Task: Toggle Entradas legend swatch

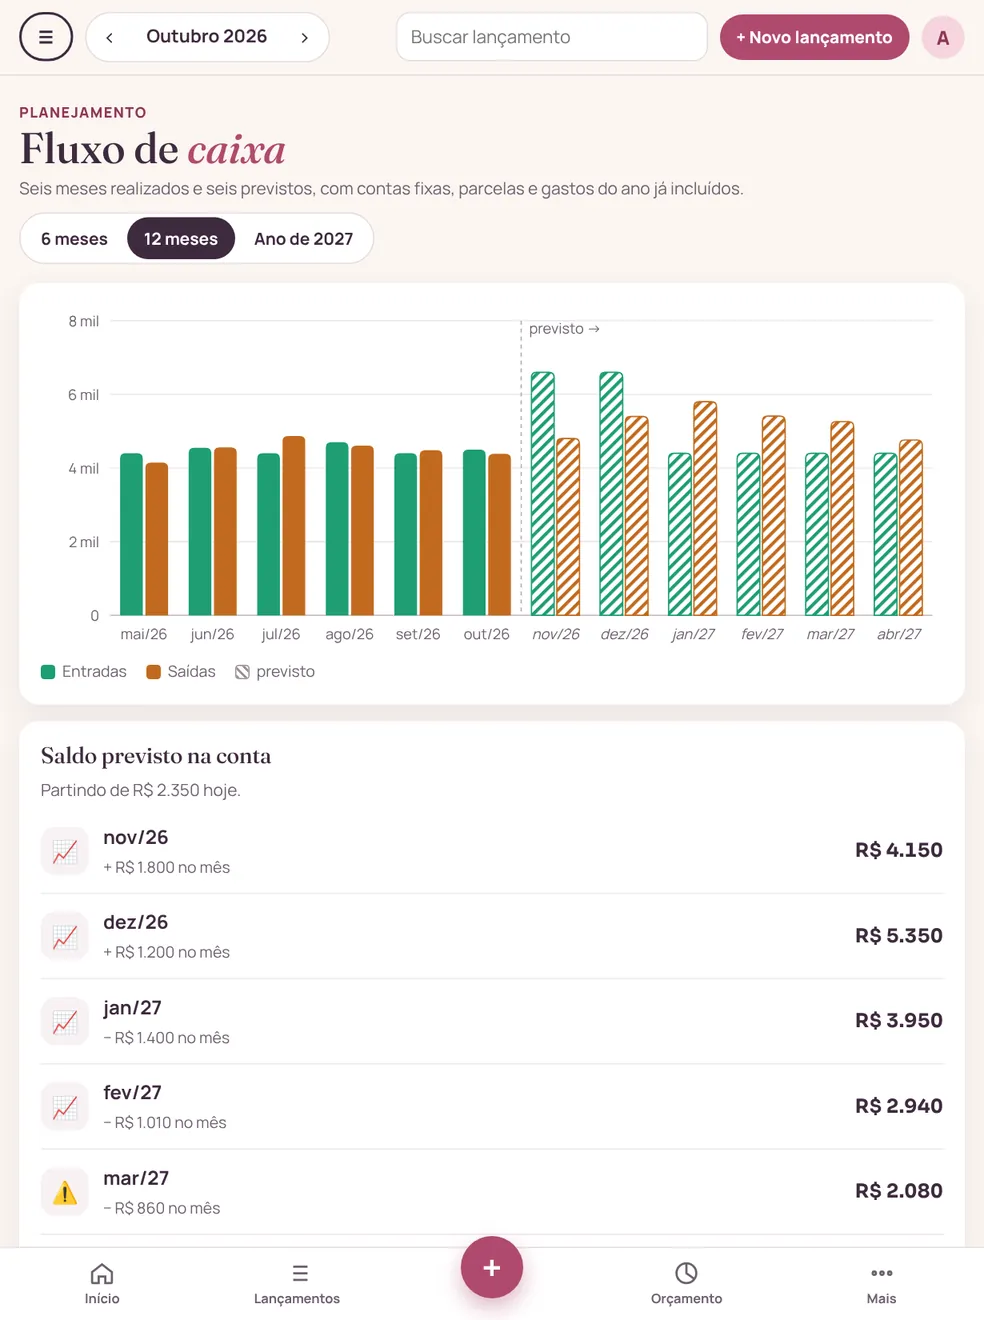Action: [48, 672]
